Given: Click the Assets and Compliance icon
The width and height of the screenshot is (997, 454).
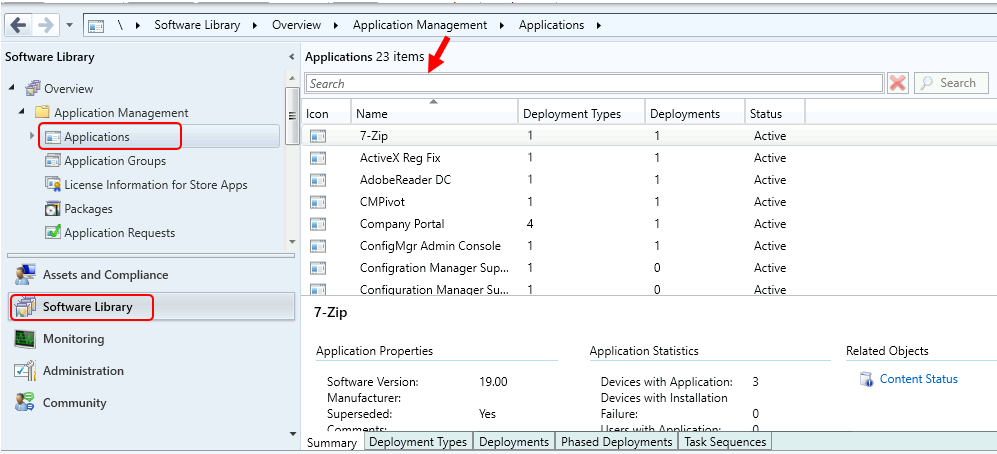Looking at the screenshot, I should [25, 275].
